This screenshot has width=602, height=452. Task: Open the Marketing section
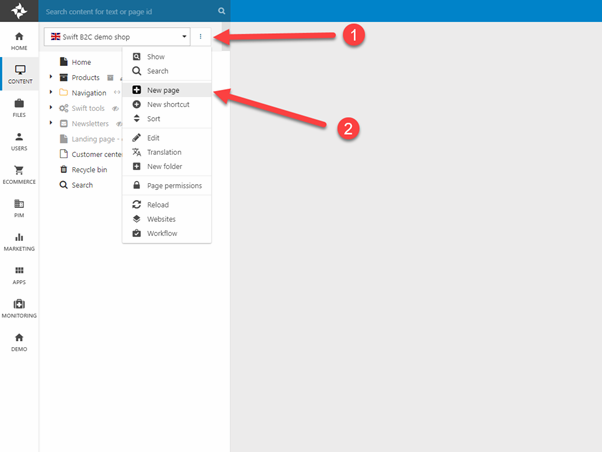tap(19, 241)
